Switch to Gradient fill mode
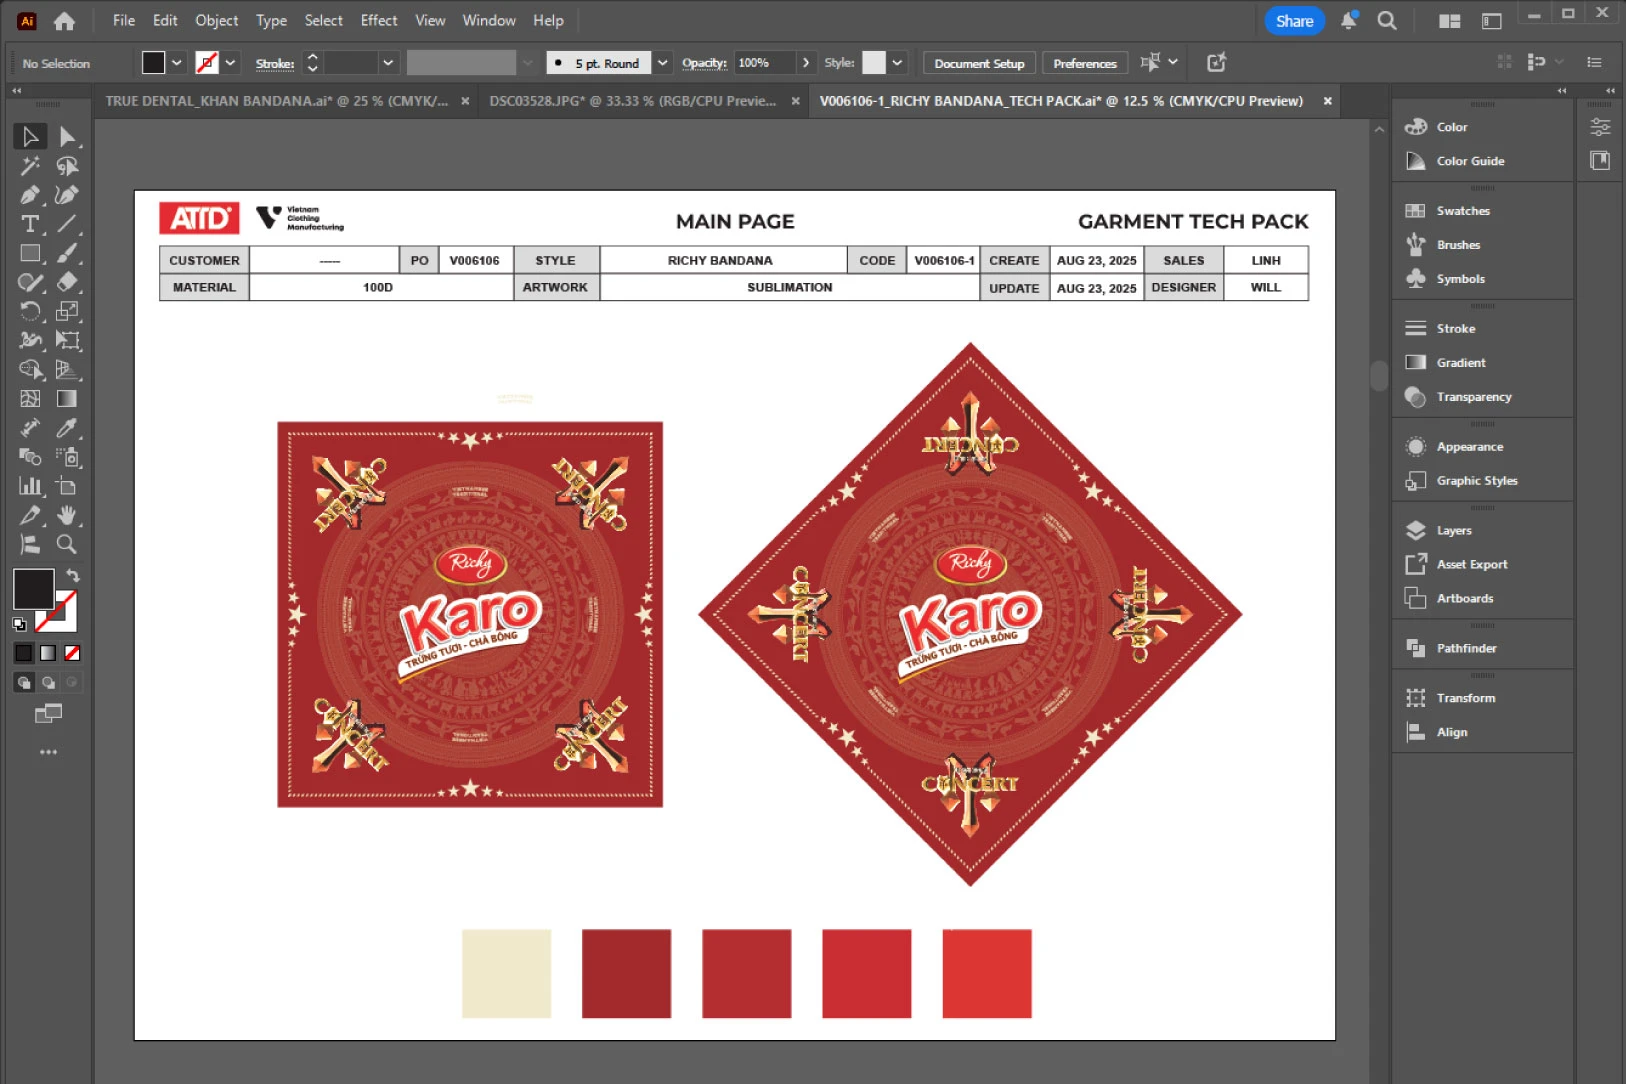 pyautogui.click(x=48, y=653)
